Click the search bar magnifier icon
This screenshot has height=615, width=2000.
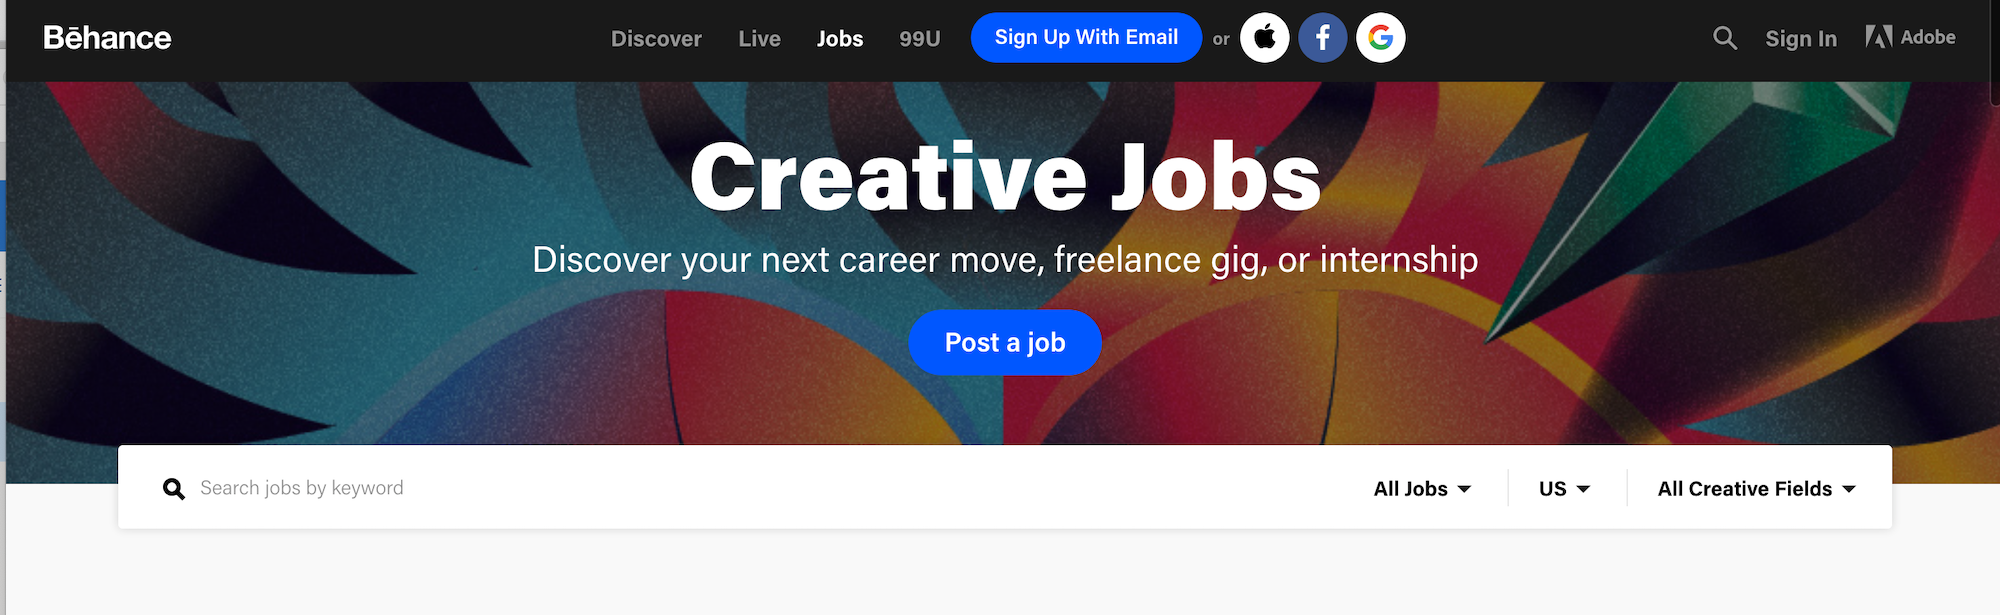174,489
